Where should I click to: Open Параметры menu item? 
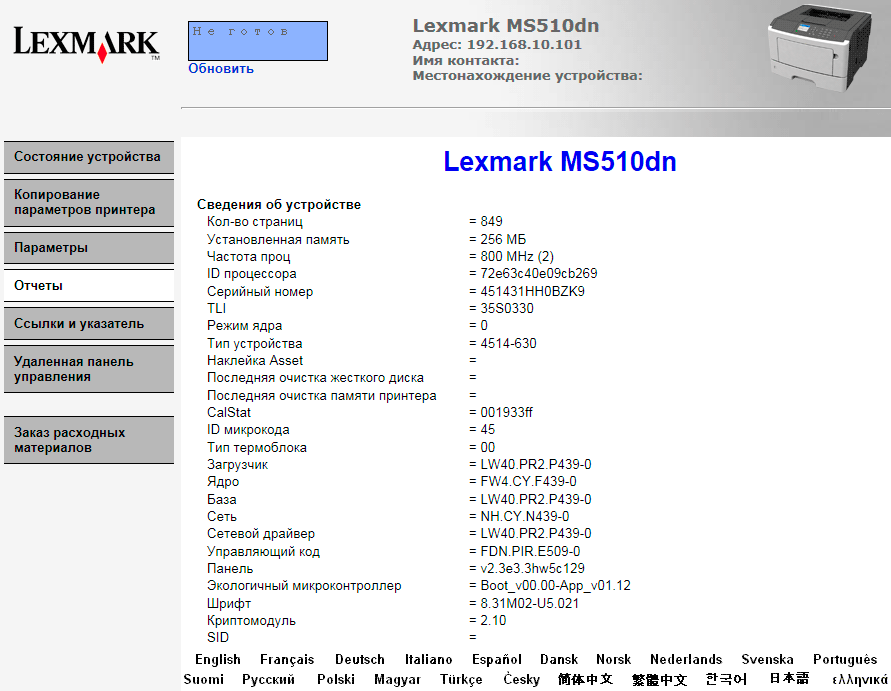[x=89, y=248]
